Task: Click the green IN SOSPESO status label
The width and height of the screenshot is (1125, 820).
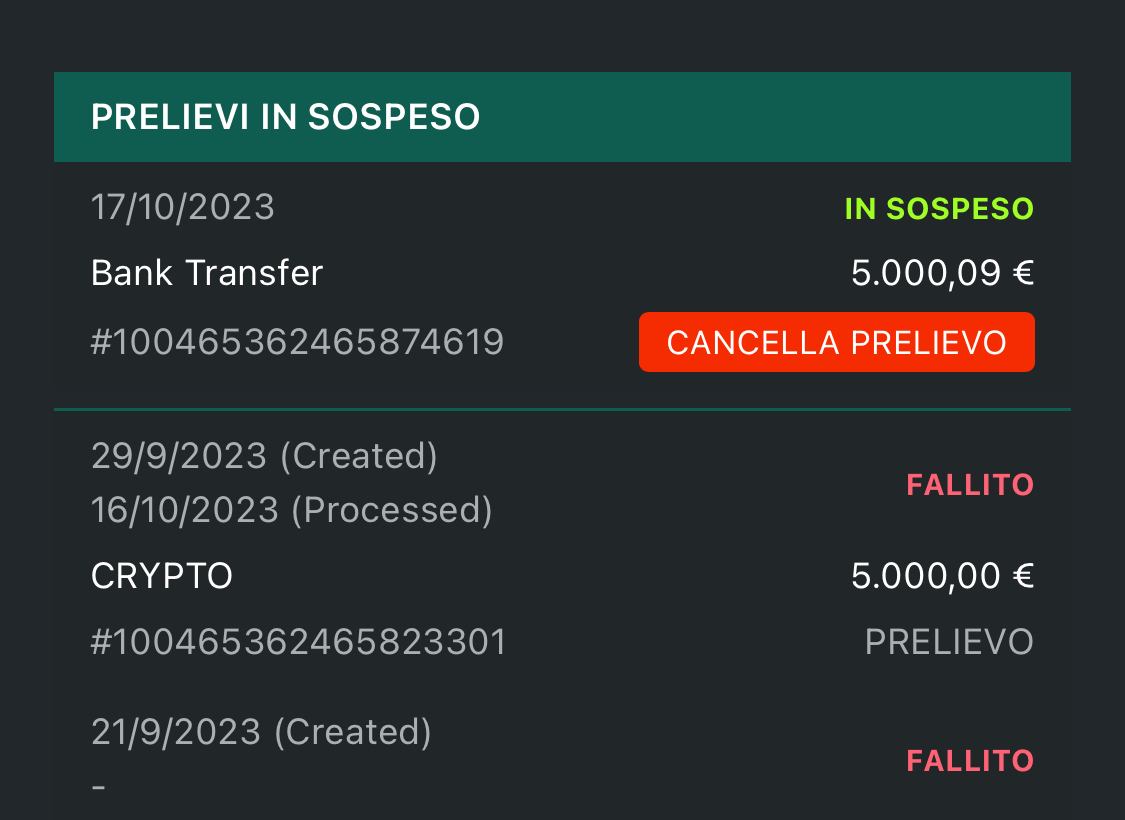Action: click(x=939, y=209)
